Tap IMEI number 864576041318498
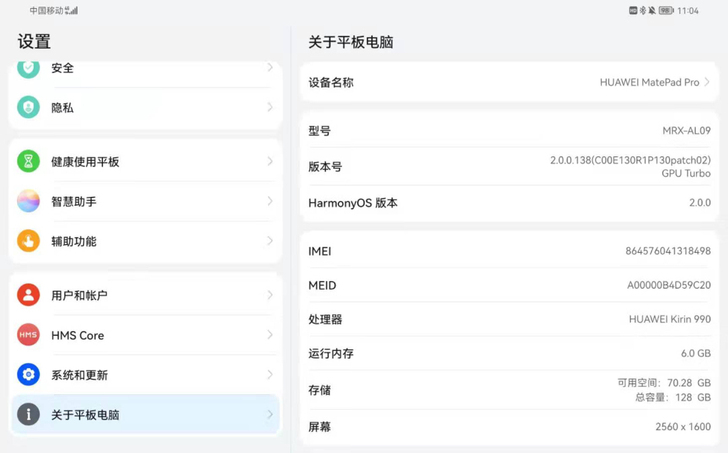The image size is (728, 453). (668, 251)
